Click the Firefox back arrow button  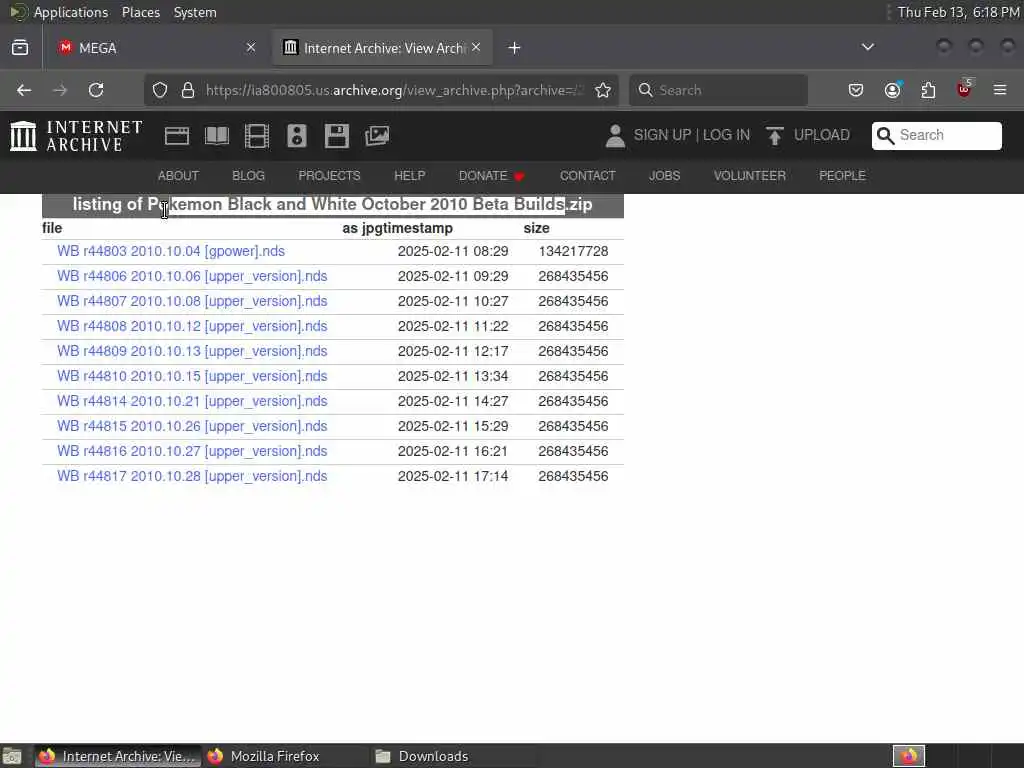(24, 90)
